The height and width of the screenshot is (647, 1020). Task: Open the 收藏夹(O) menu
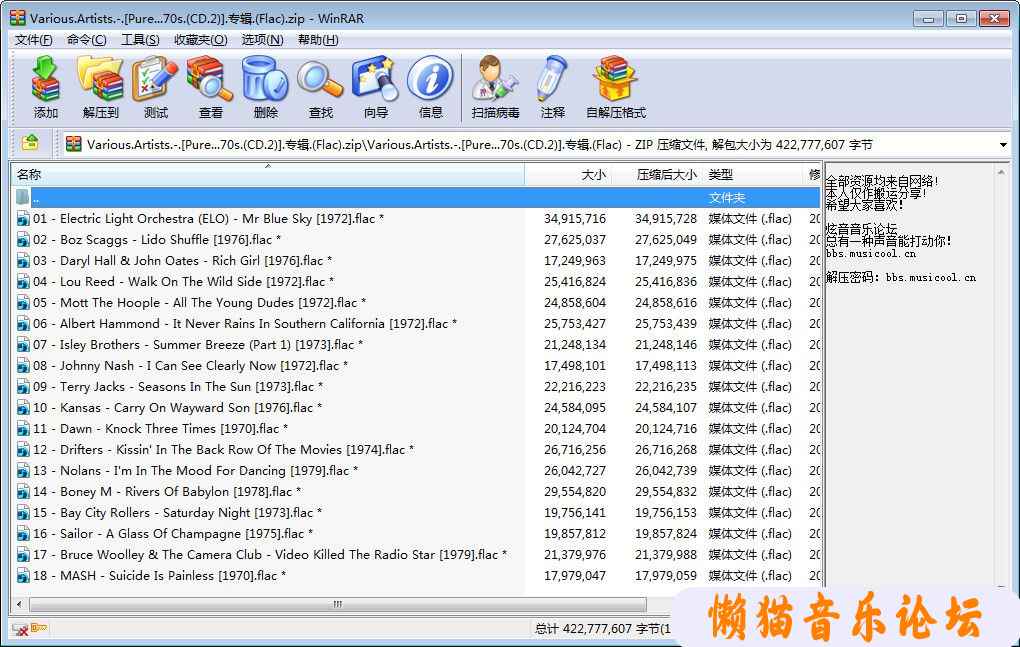coord(201,40)
